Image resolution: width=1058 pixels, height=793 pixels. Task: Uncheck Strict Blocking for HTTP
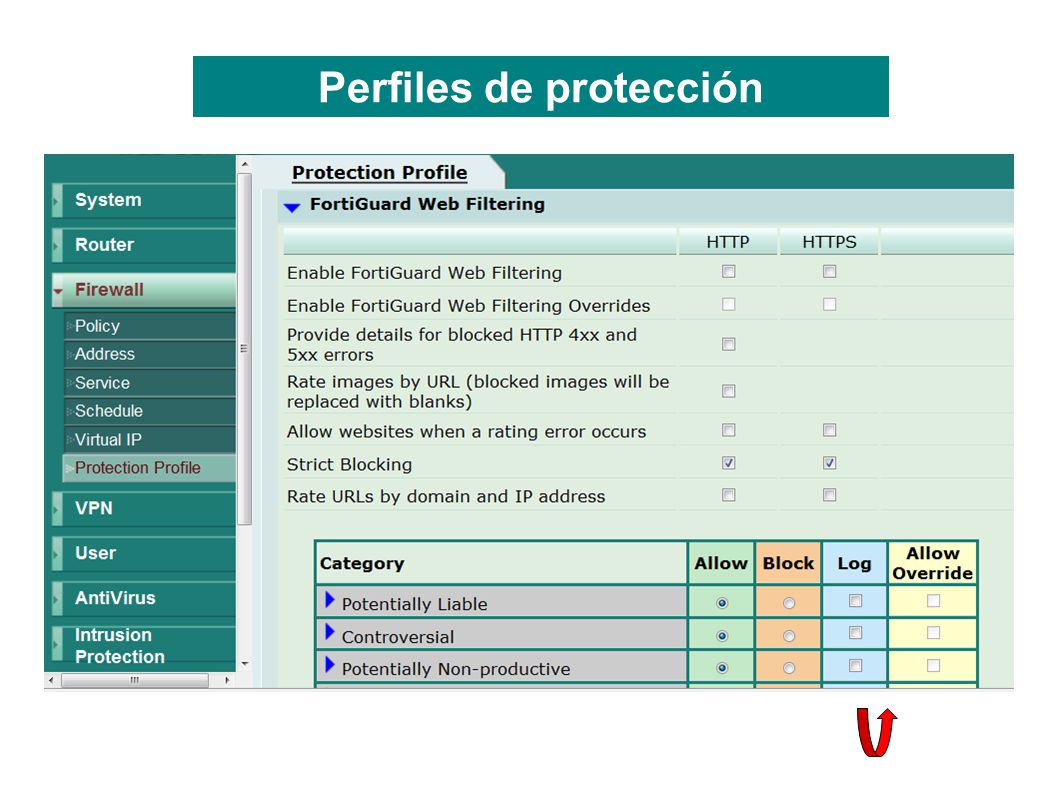[728, 463]
